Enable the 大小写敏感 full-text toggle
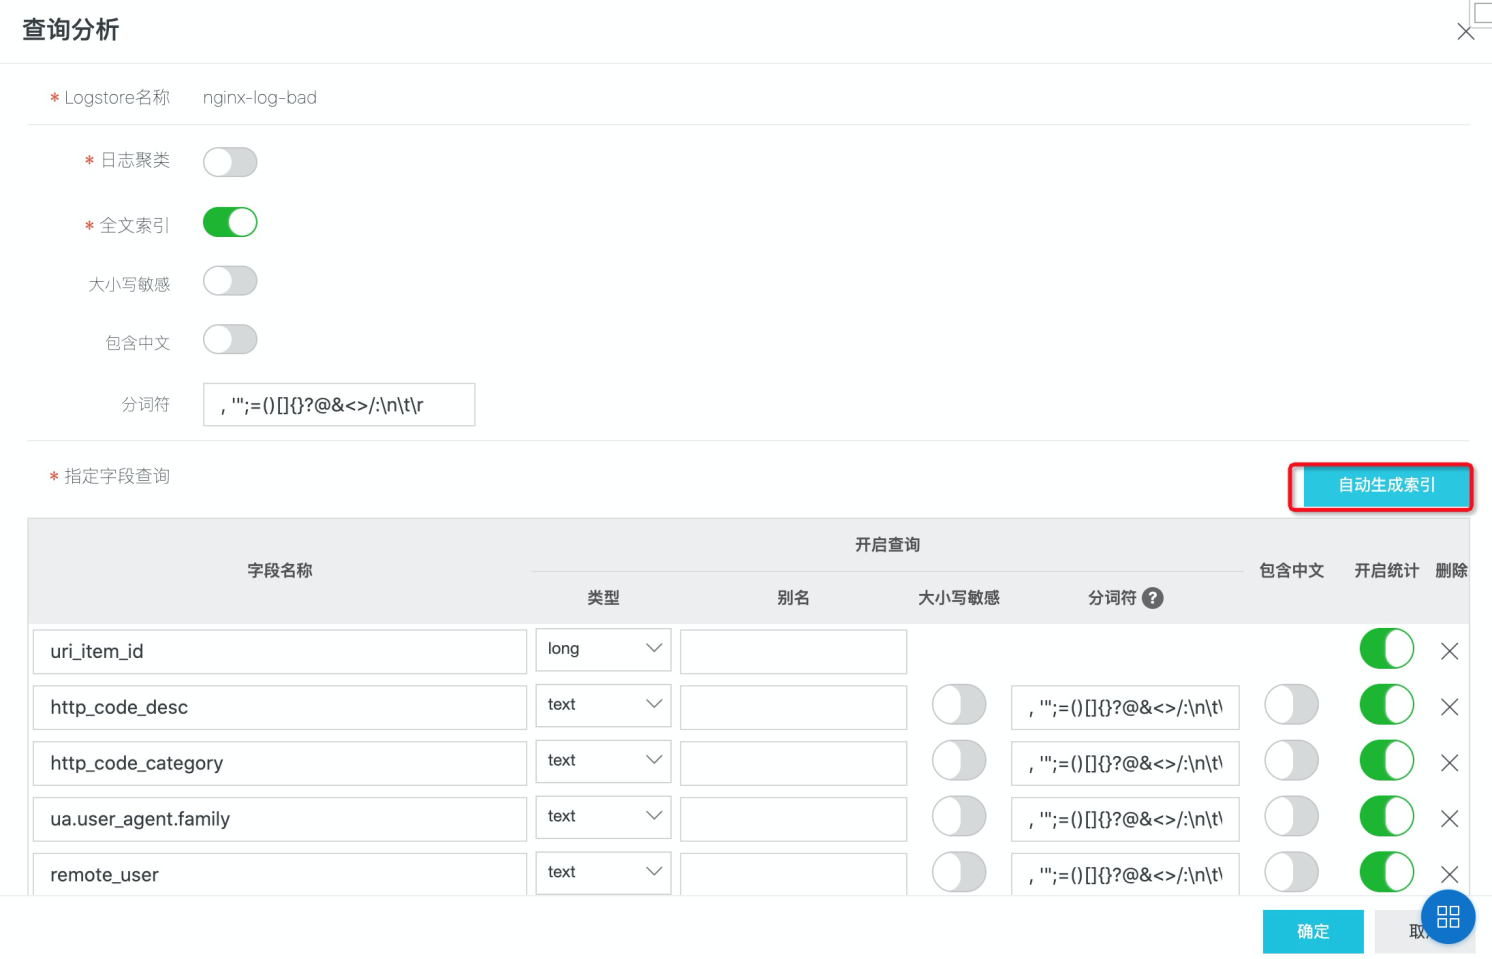1492x959 pixels. [x=230, y=281]
